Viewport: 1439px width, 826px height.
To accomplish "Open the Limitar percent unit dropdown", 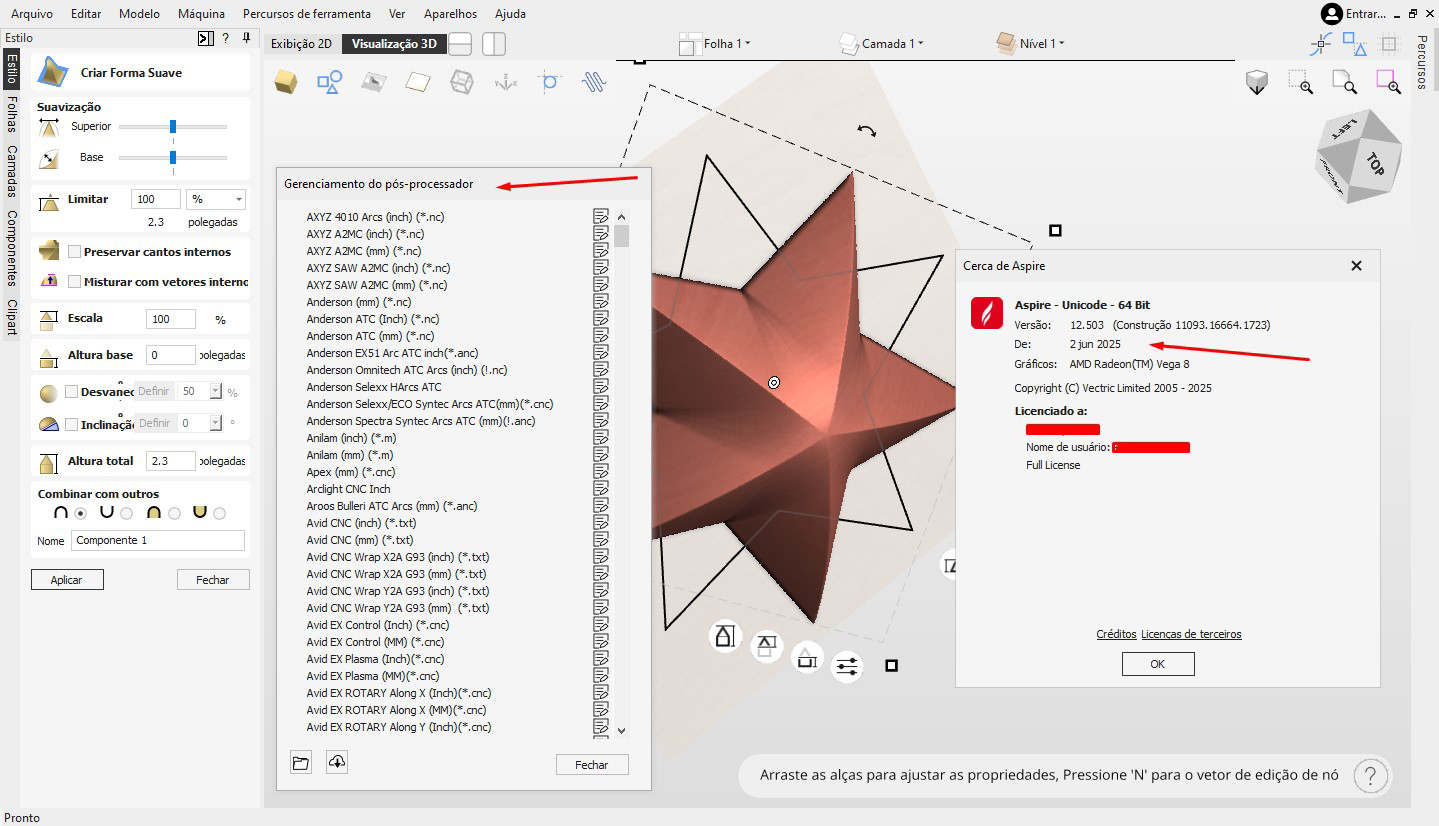I will 215,199.
